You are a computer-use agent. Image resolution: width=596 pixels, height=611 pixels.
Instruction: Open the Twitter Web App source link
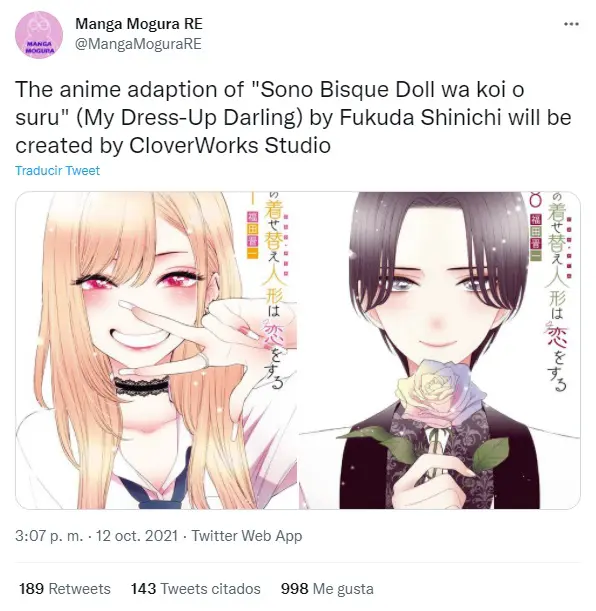pyautogui.click(x=247, y=536)
